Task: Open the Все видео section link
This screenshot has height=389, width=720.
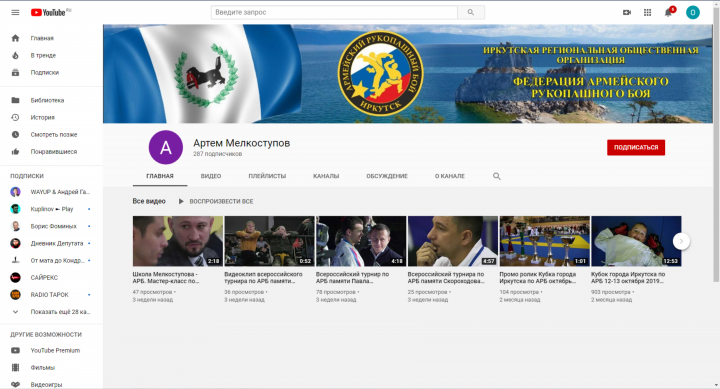Action: tap(149, 201)
